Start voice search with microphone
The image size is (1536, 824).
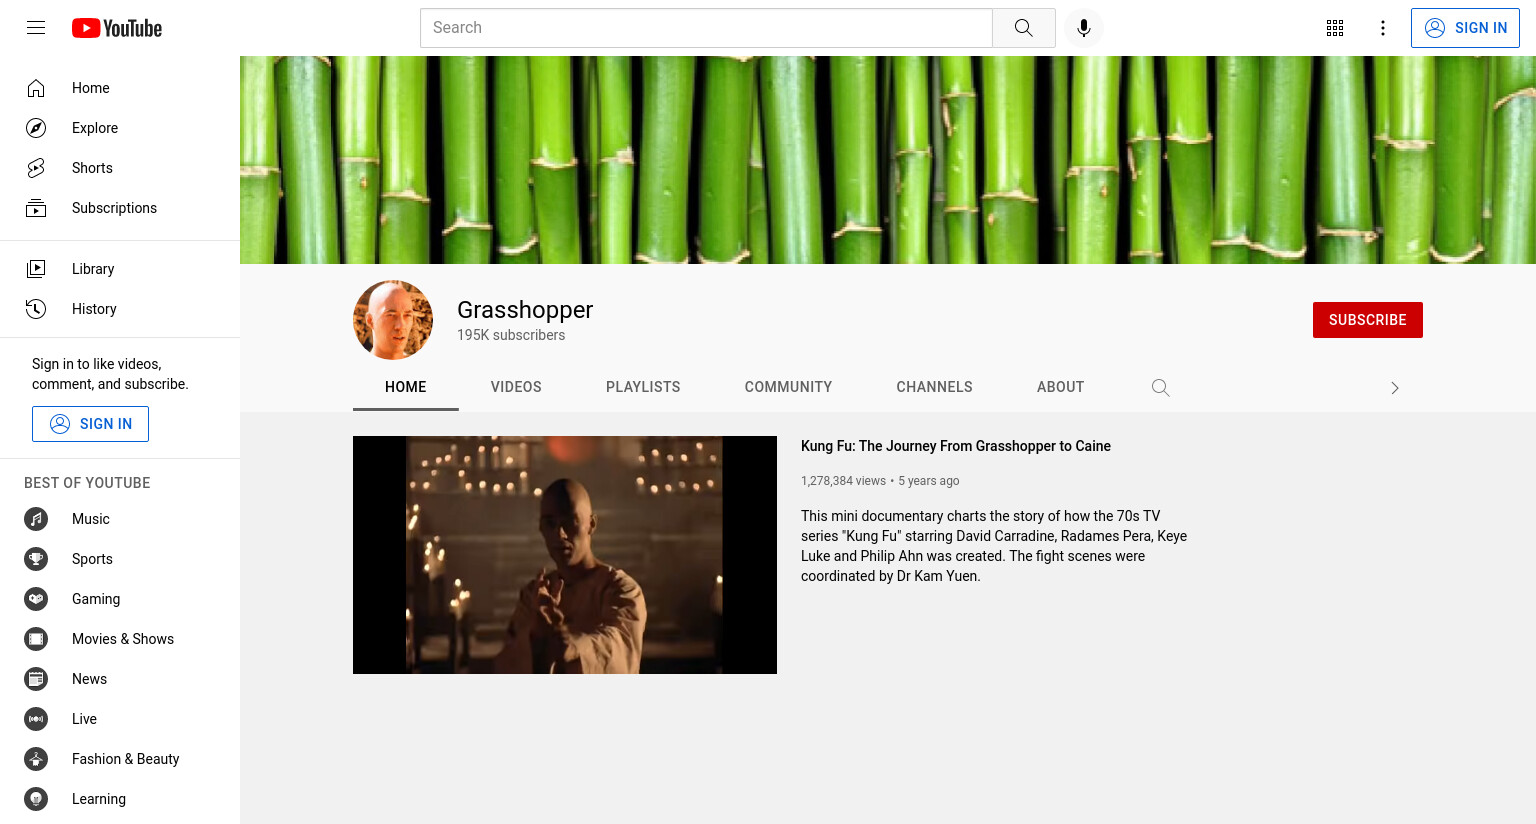click(1084, 28)
